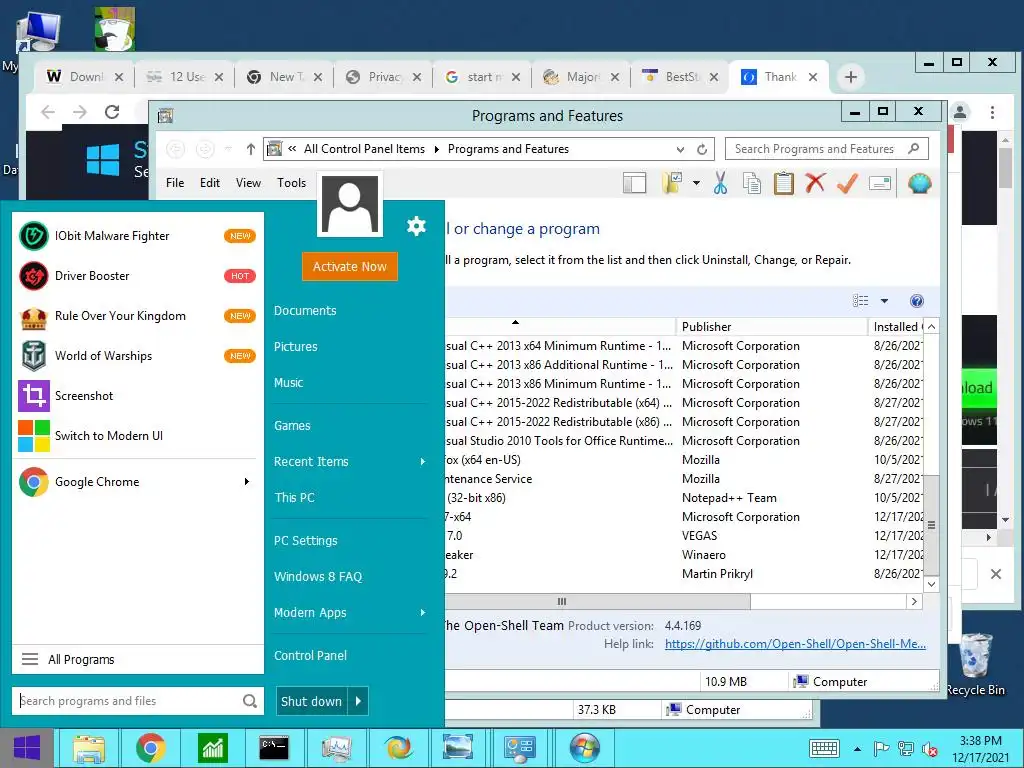Open Chrome three-dot menu
This screenshot has width=1024, height=768.
click(x=992, y=112)
